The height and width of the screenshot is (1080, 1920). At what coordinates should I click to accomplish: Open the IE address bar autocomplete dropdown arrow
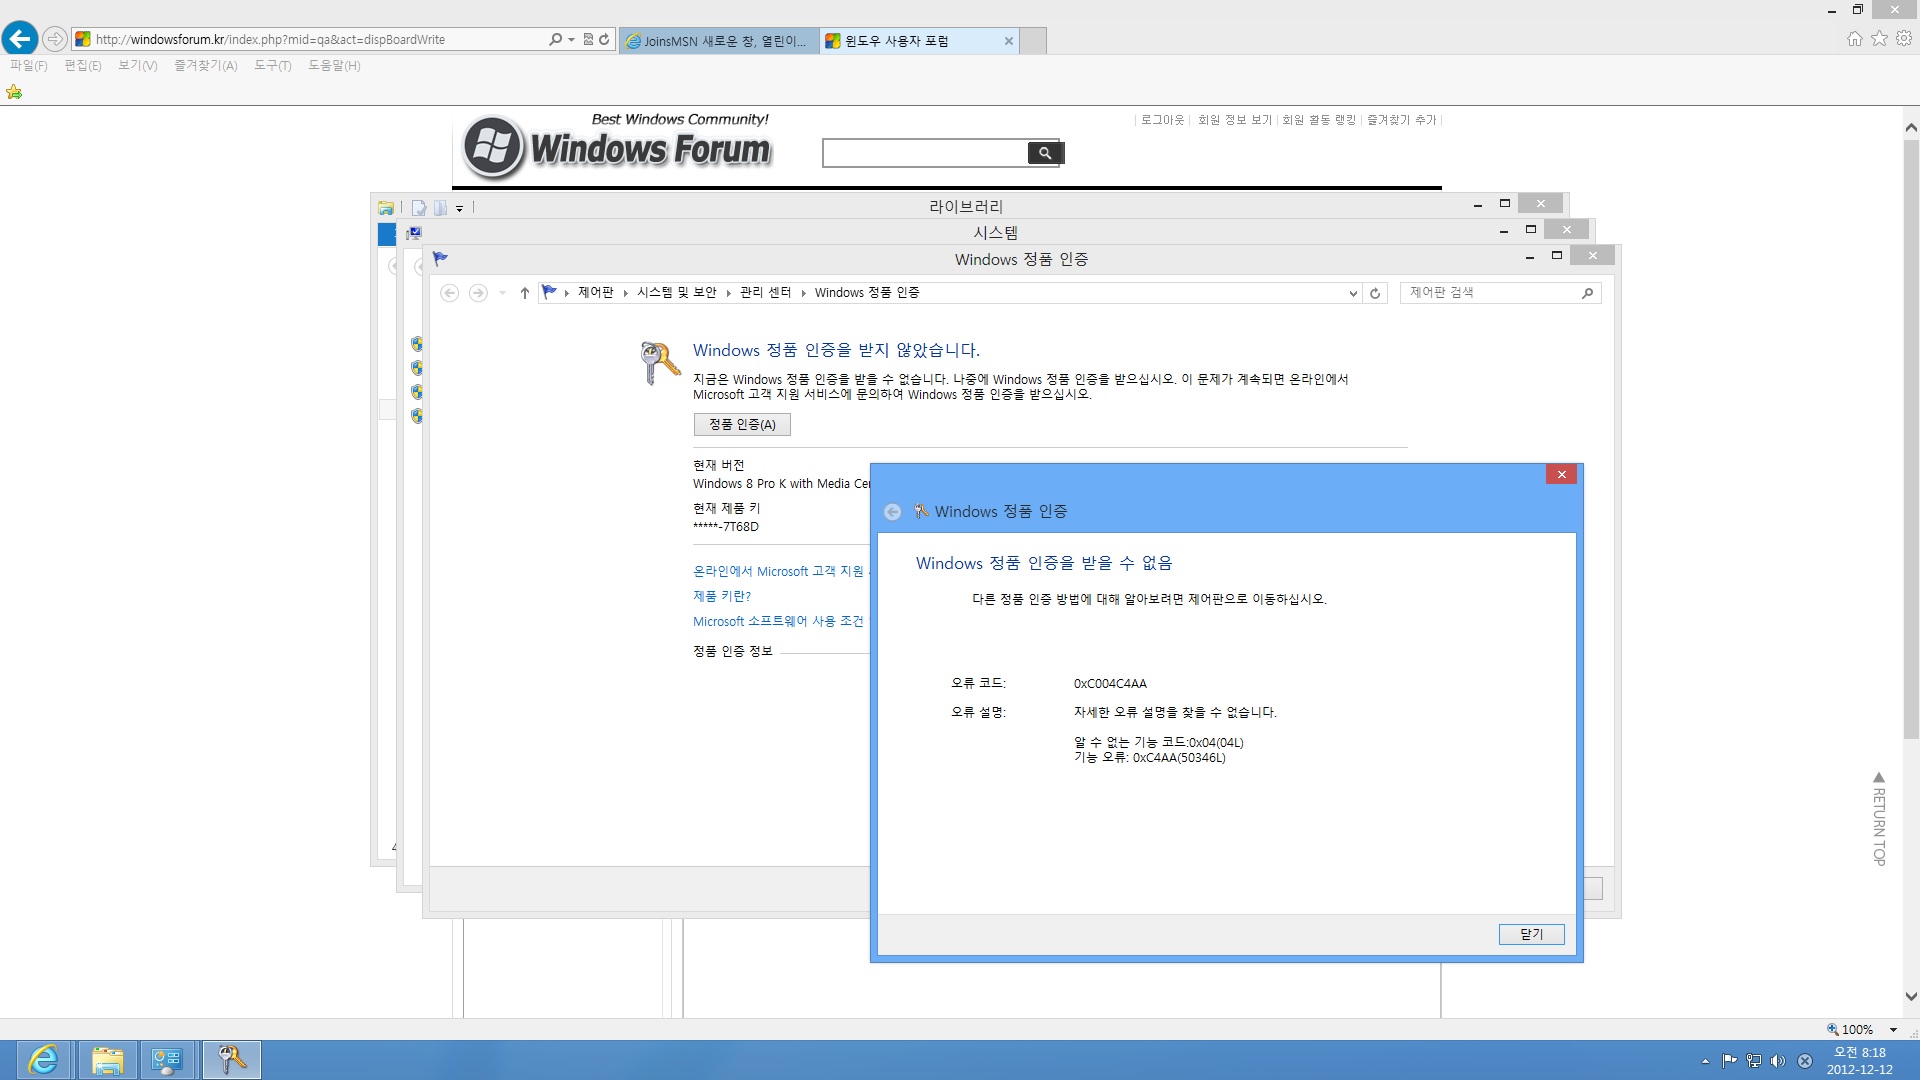click(x=571, y=39)
